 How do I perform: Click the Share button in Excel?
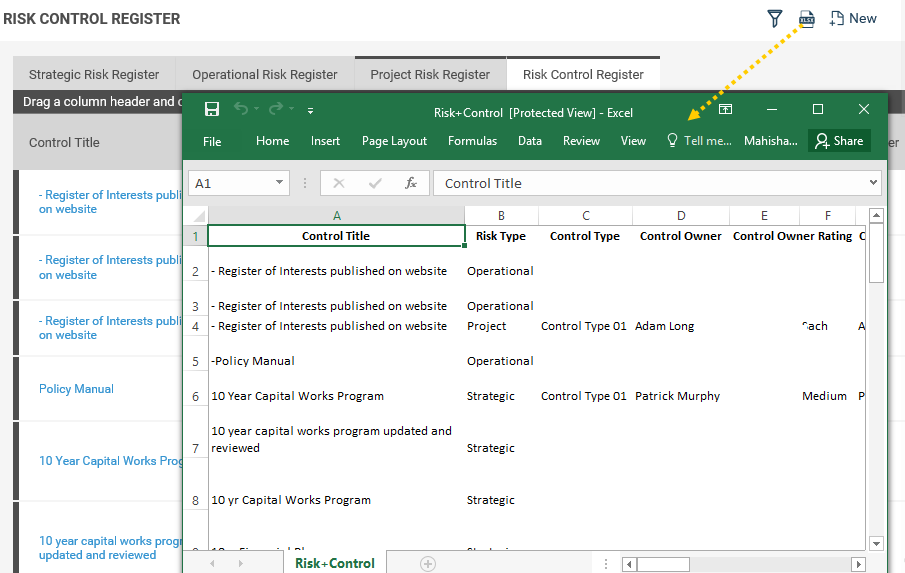839,141
